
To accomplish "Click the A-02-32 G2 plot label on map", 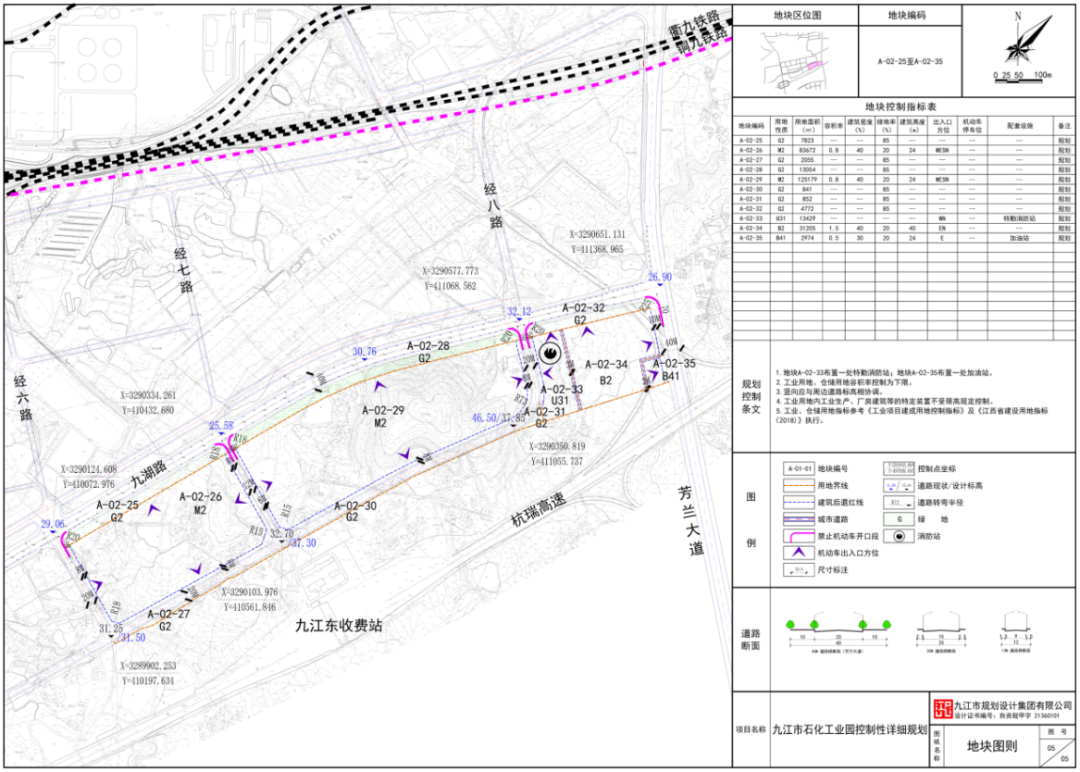I will coord(583,313).
